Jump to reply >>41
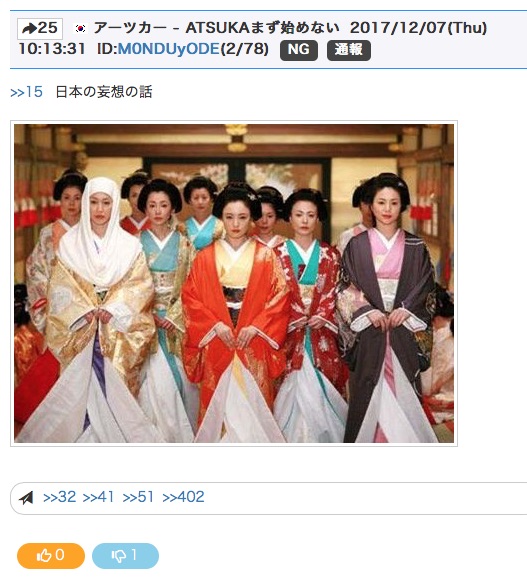Viewport: 527px width, 585px height. (x=98, y=497)
